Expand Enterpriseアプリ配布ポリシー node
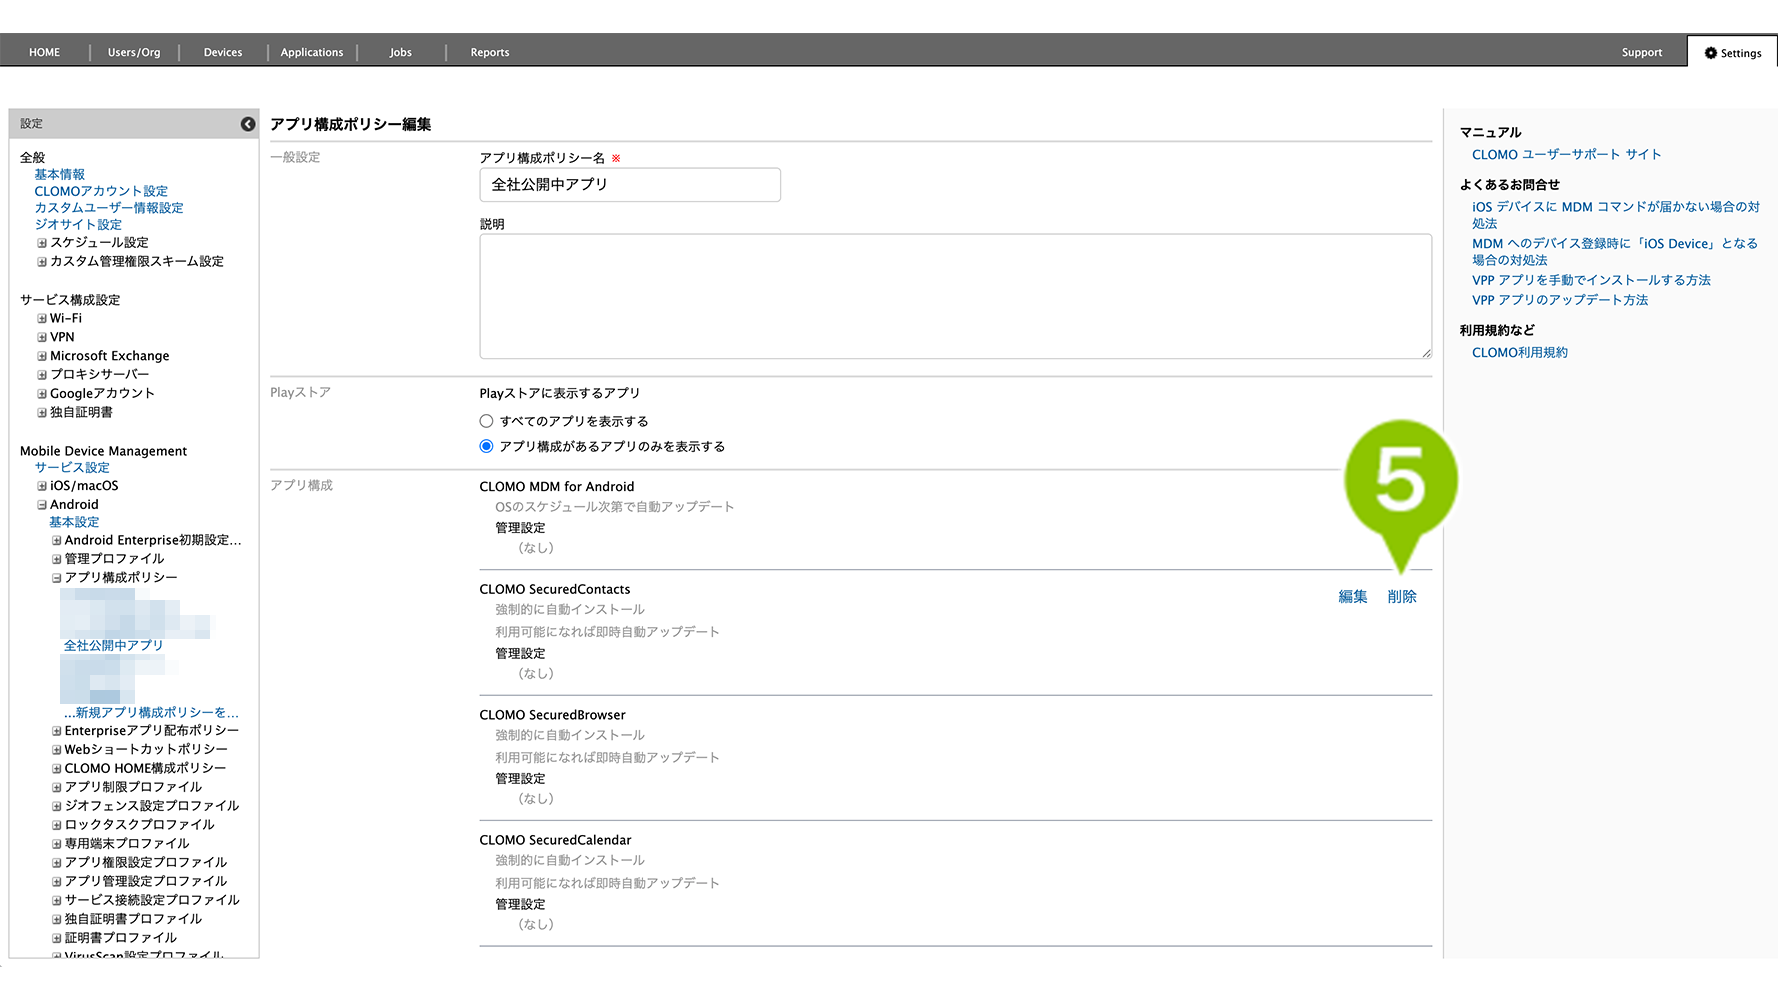This screenshot has height=1000, width=1778. [x=57, y=731]
